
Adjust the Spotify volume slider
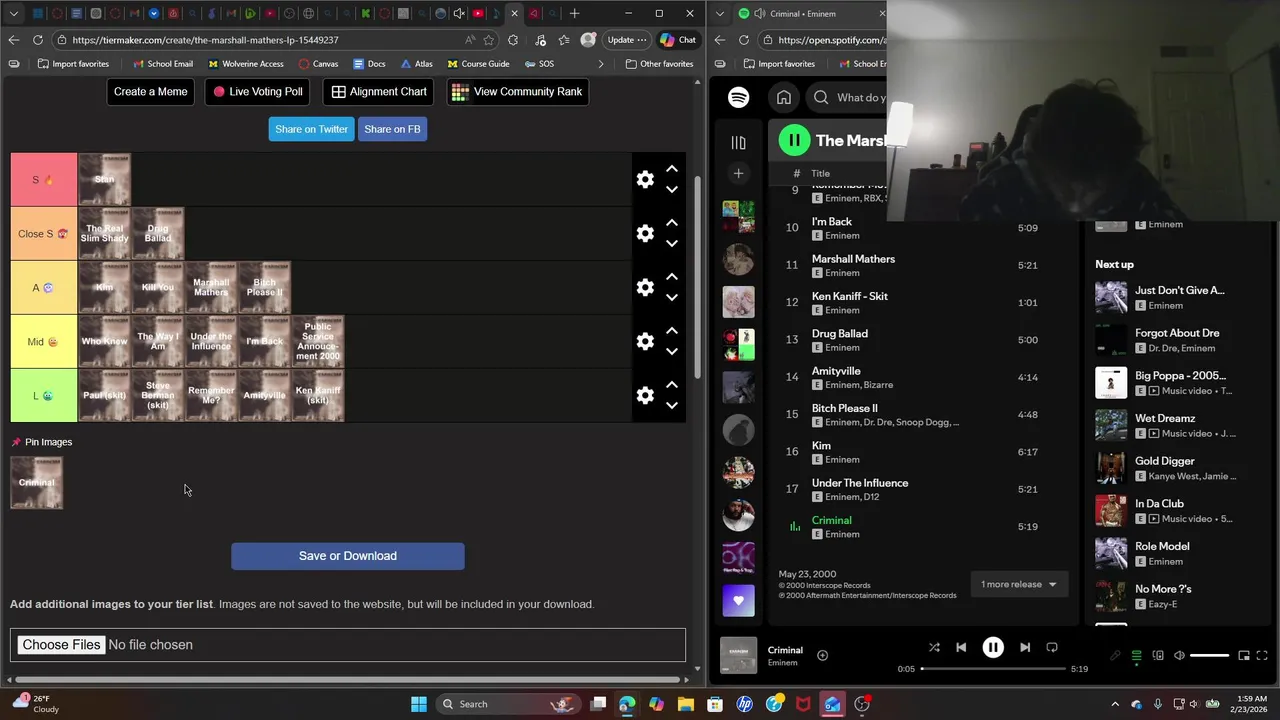point(1209,656)
